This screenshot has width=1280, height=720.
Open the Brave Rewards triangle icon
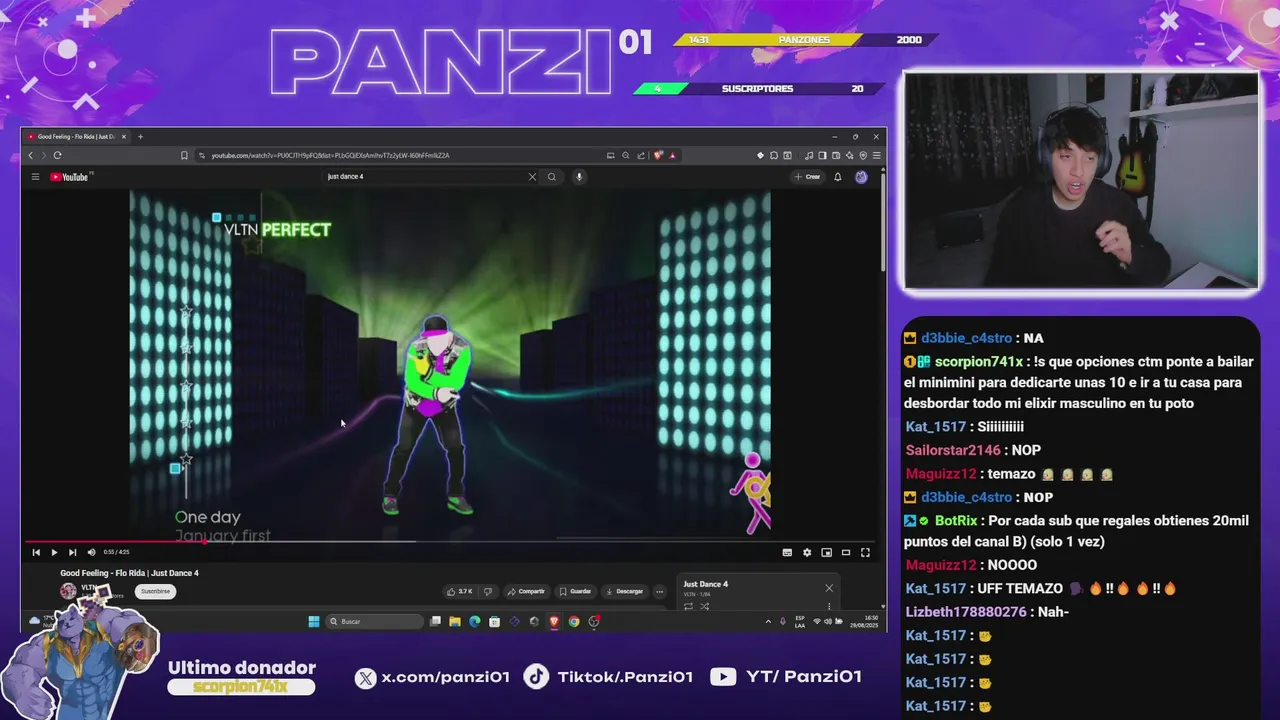(672, 155)
